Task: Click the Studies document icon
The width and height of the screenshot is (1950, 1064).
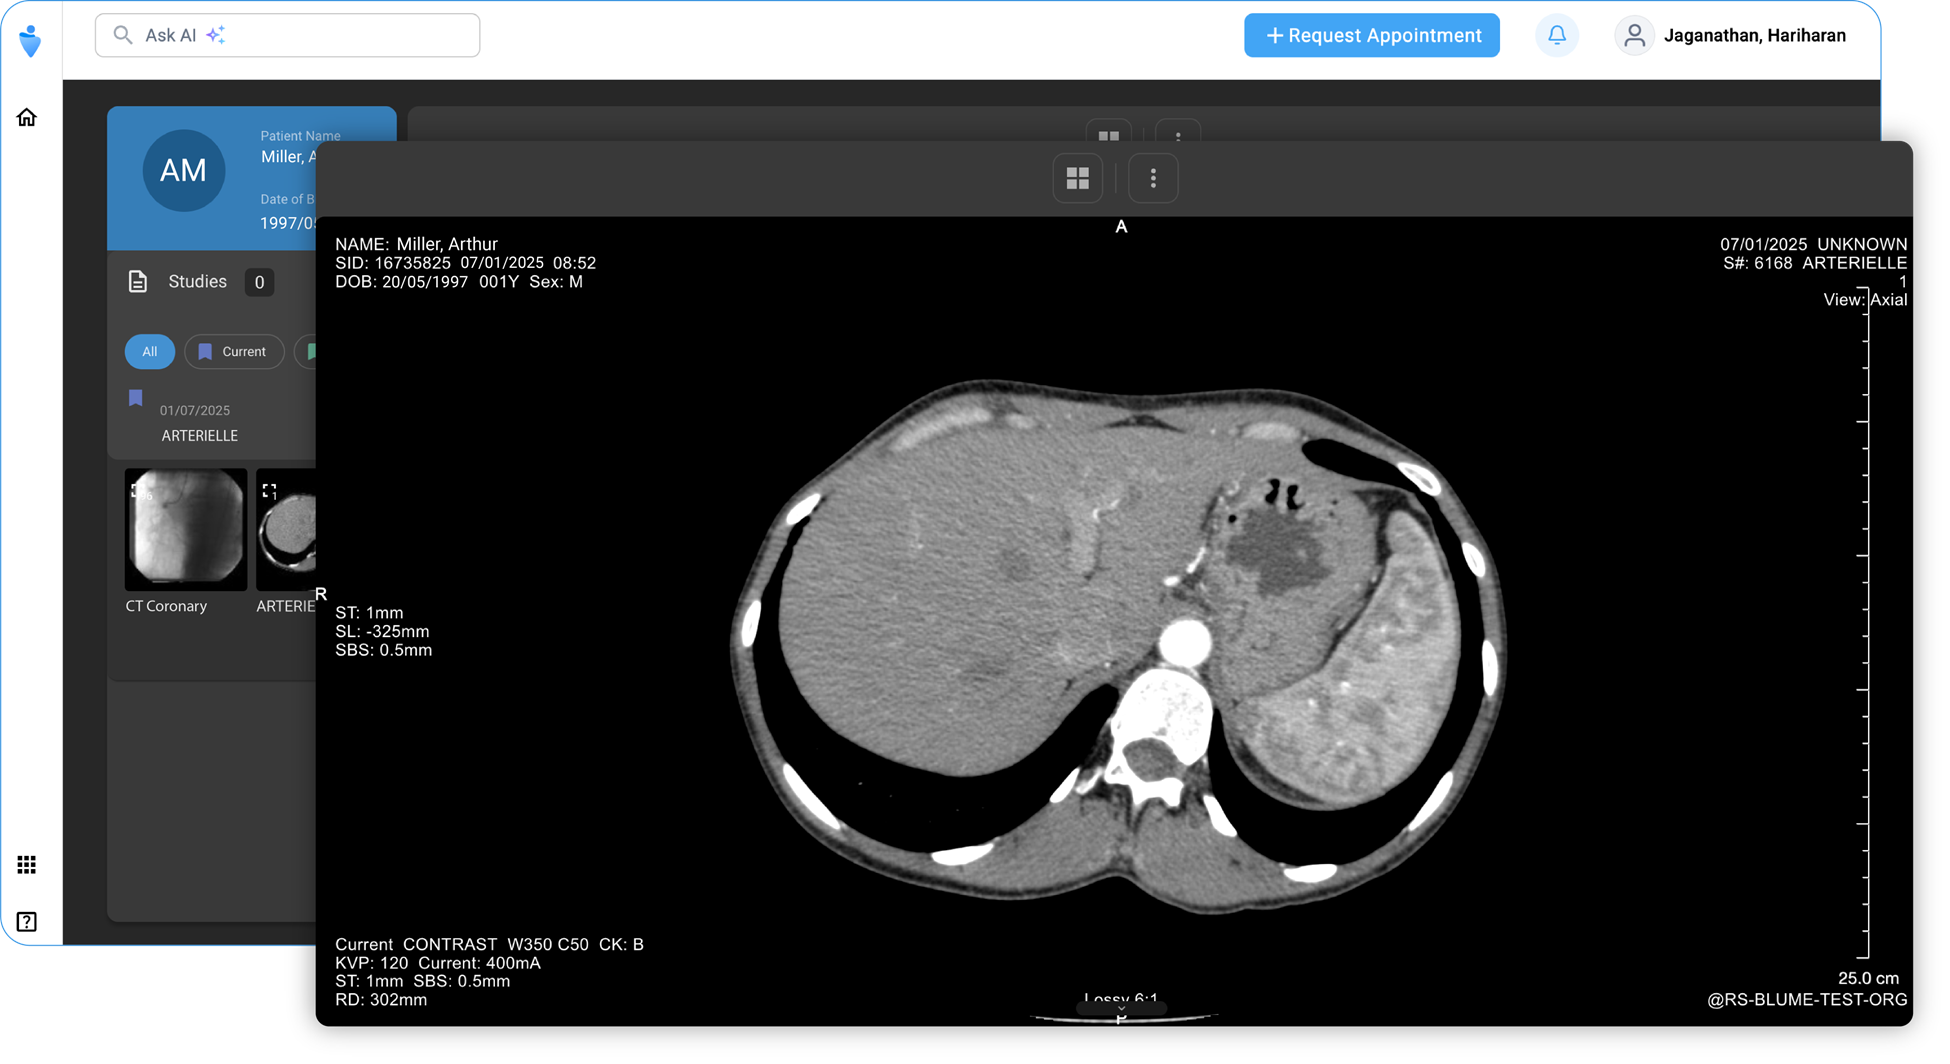Action: click(138, 282)
